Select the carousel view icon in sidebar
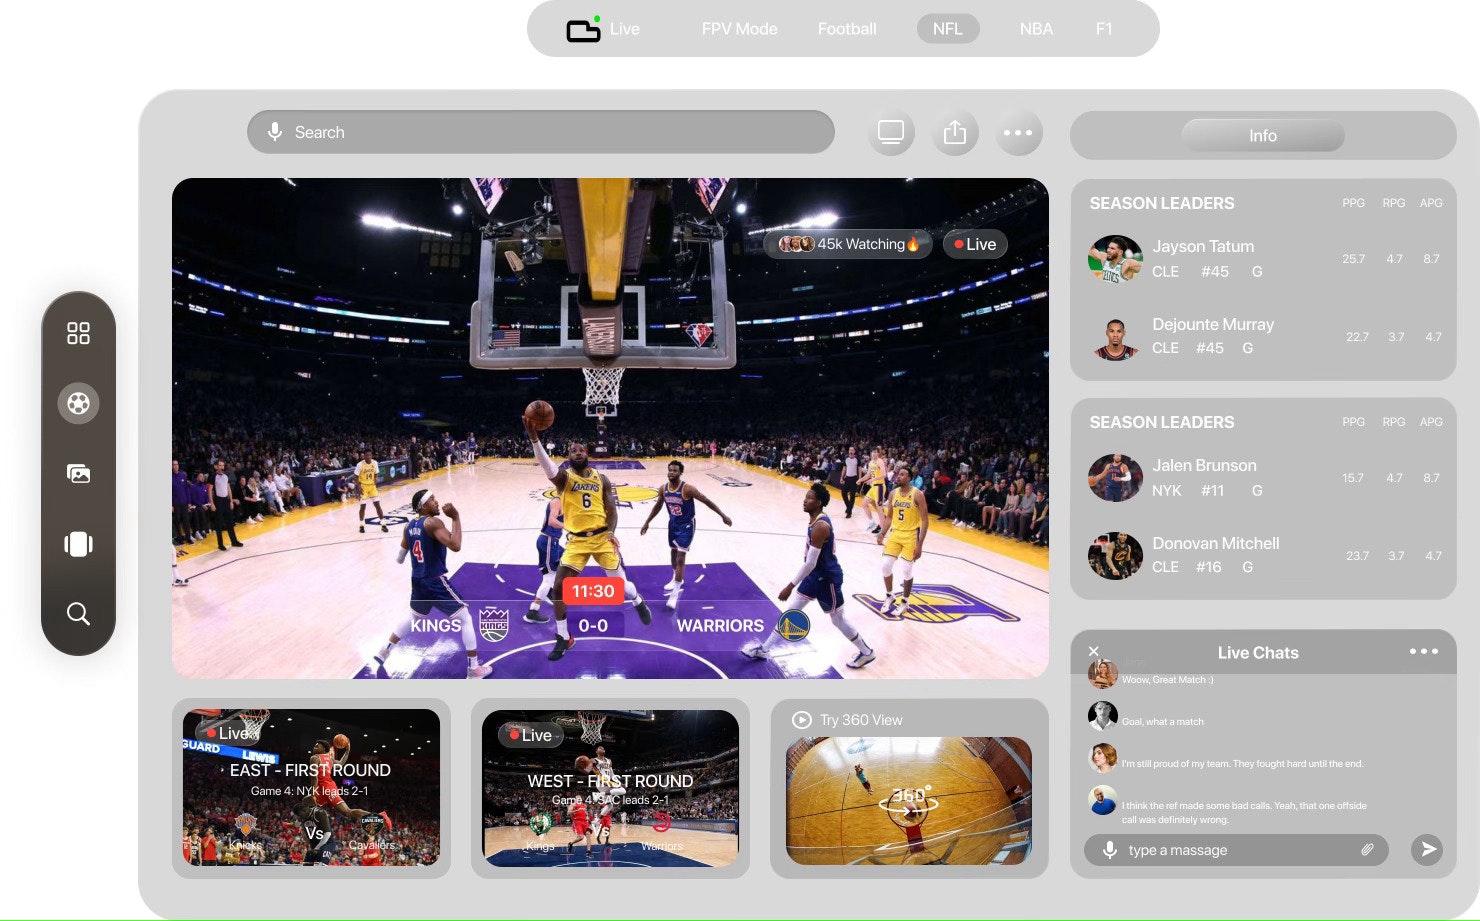 [78, 544]
